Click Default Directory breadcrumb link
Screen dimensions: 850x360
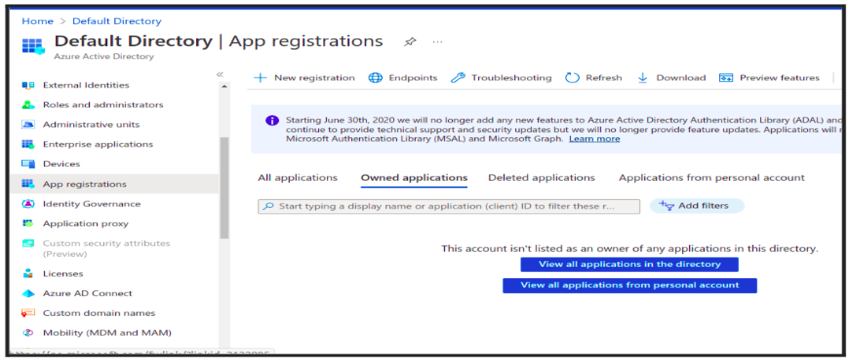(x=117, y=21)
